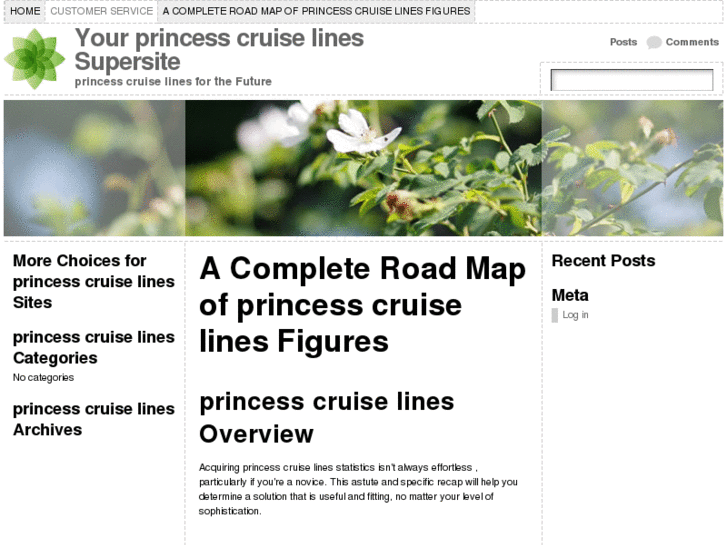Select the 'More Choices for princess cruise lines Sites' heading

coord(94,282)
